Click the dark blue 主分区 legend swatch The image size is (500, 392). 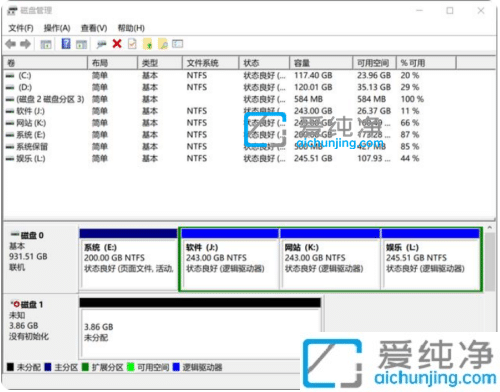point(48,367)
